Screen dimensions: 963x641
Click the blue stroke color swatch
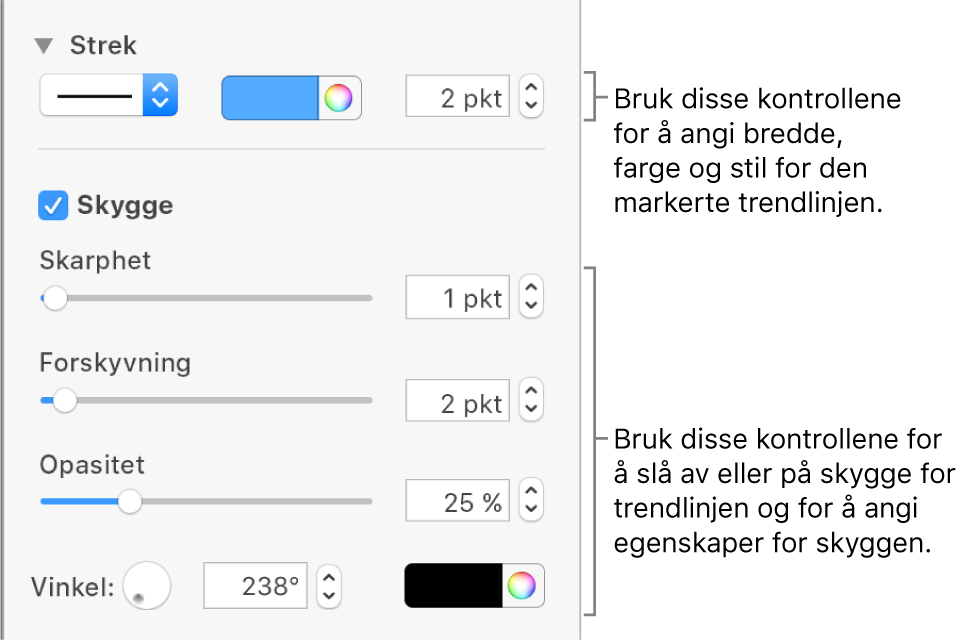click(x=270, y=98)
